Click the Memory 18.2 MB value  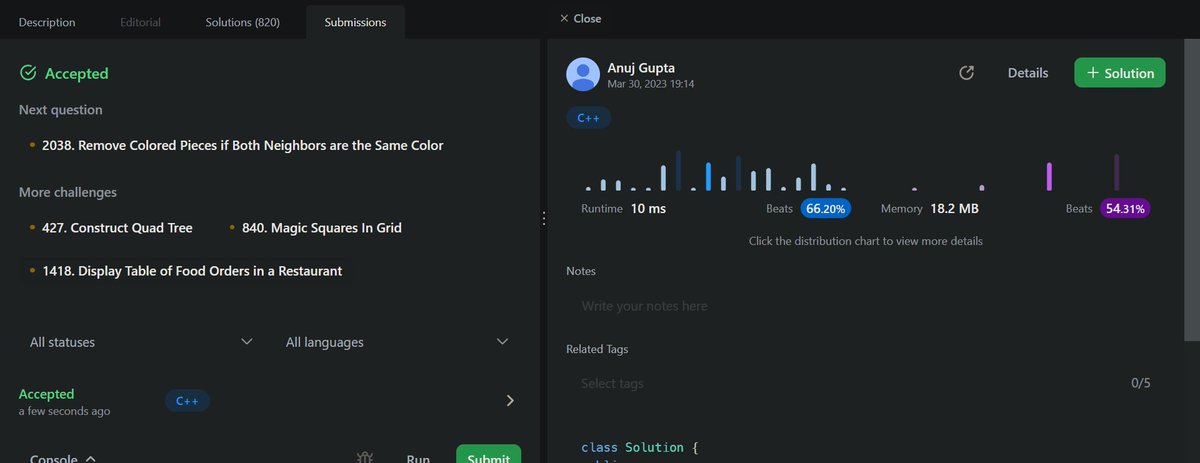(954, 209)
